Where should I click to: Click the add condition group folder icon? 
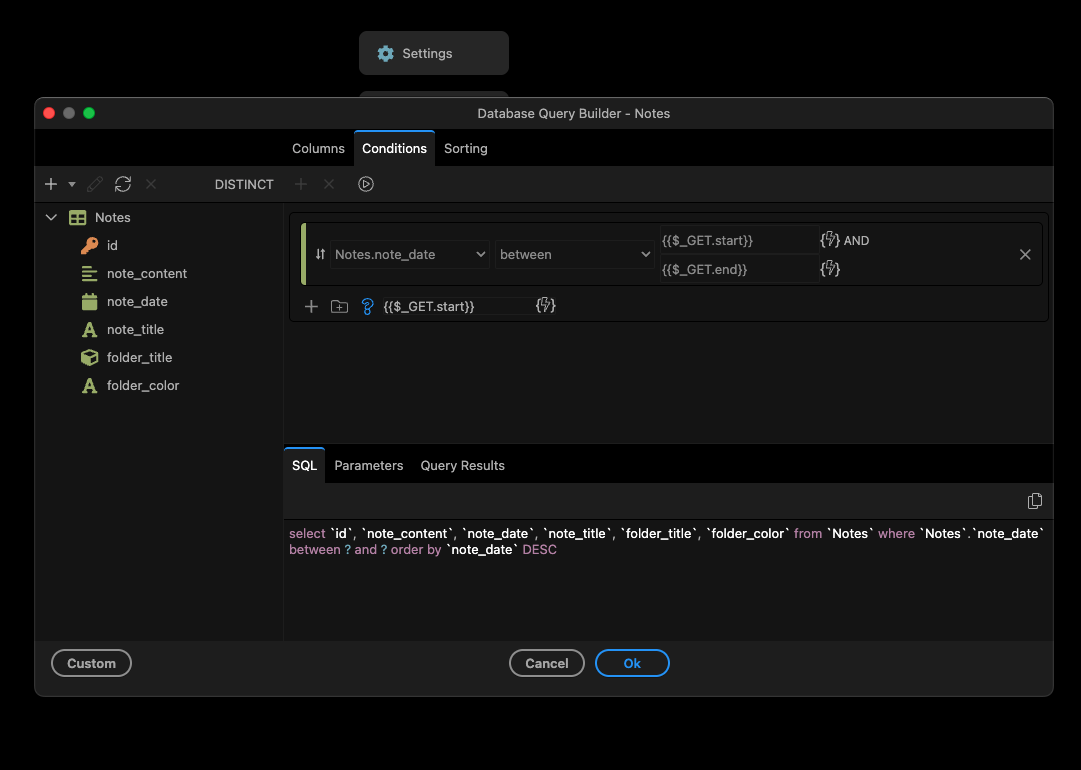[339, 307]
